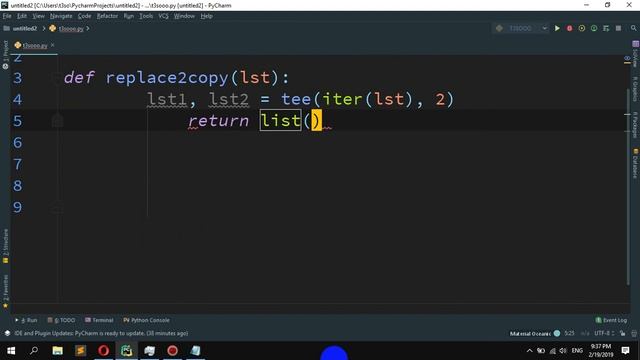Open the Edit menu
This screenshot has height=360, width=640.
pos(22,16)
